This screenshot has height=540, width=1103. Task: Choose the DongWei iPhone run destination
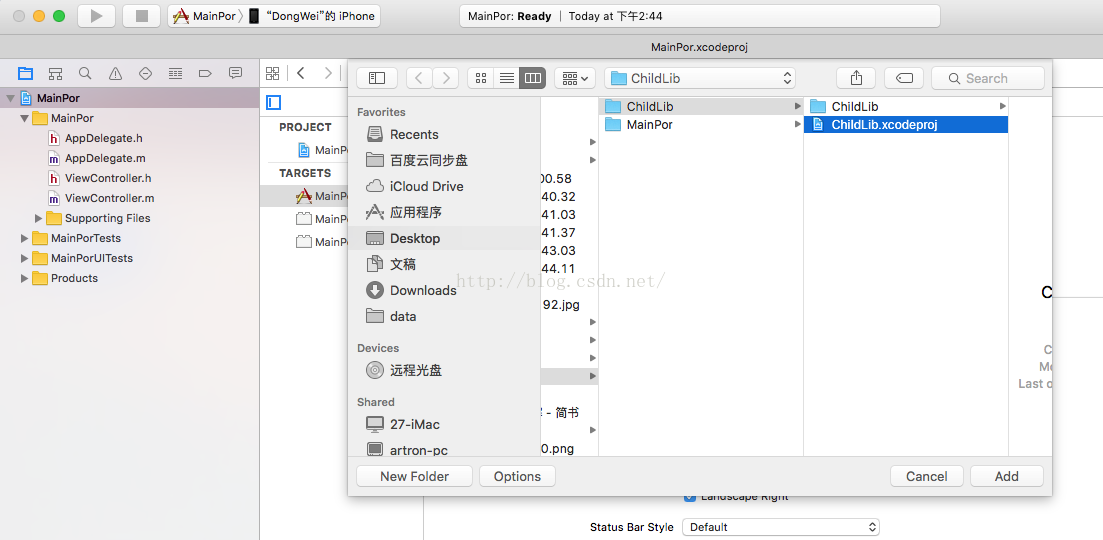coord(312,15)
